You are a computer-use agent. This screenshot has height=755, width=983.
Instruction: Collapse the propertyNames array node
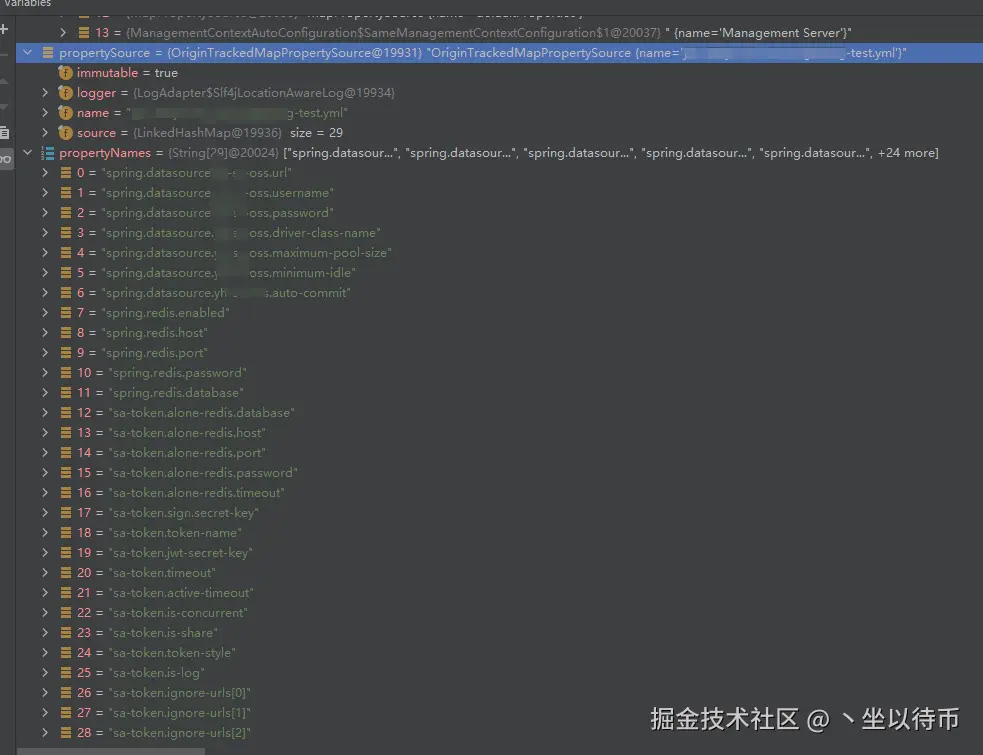[28, 152]
